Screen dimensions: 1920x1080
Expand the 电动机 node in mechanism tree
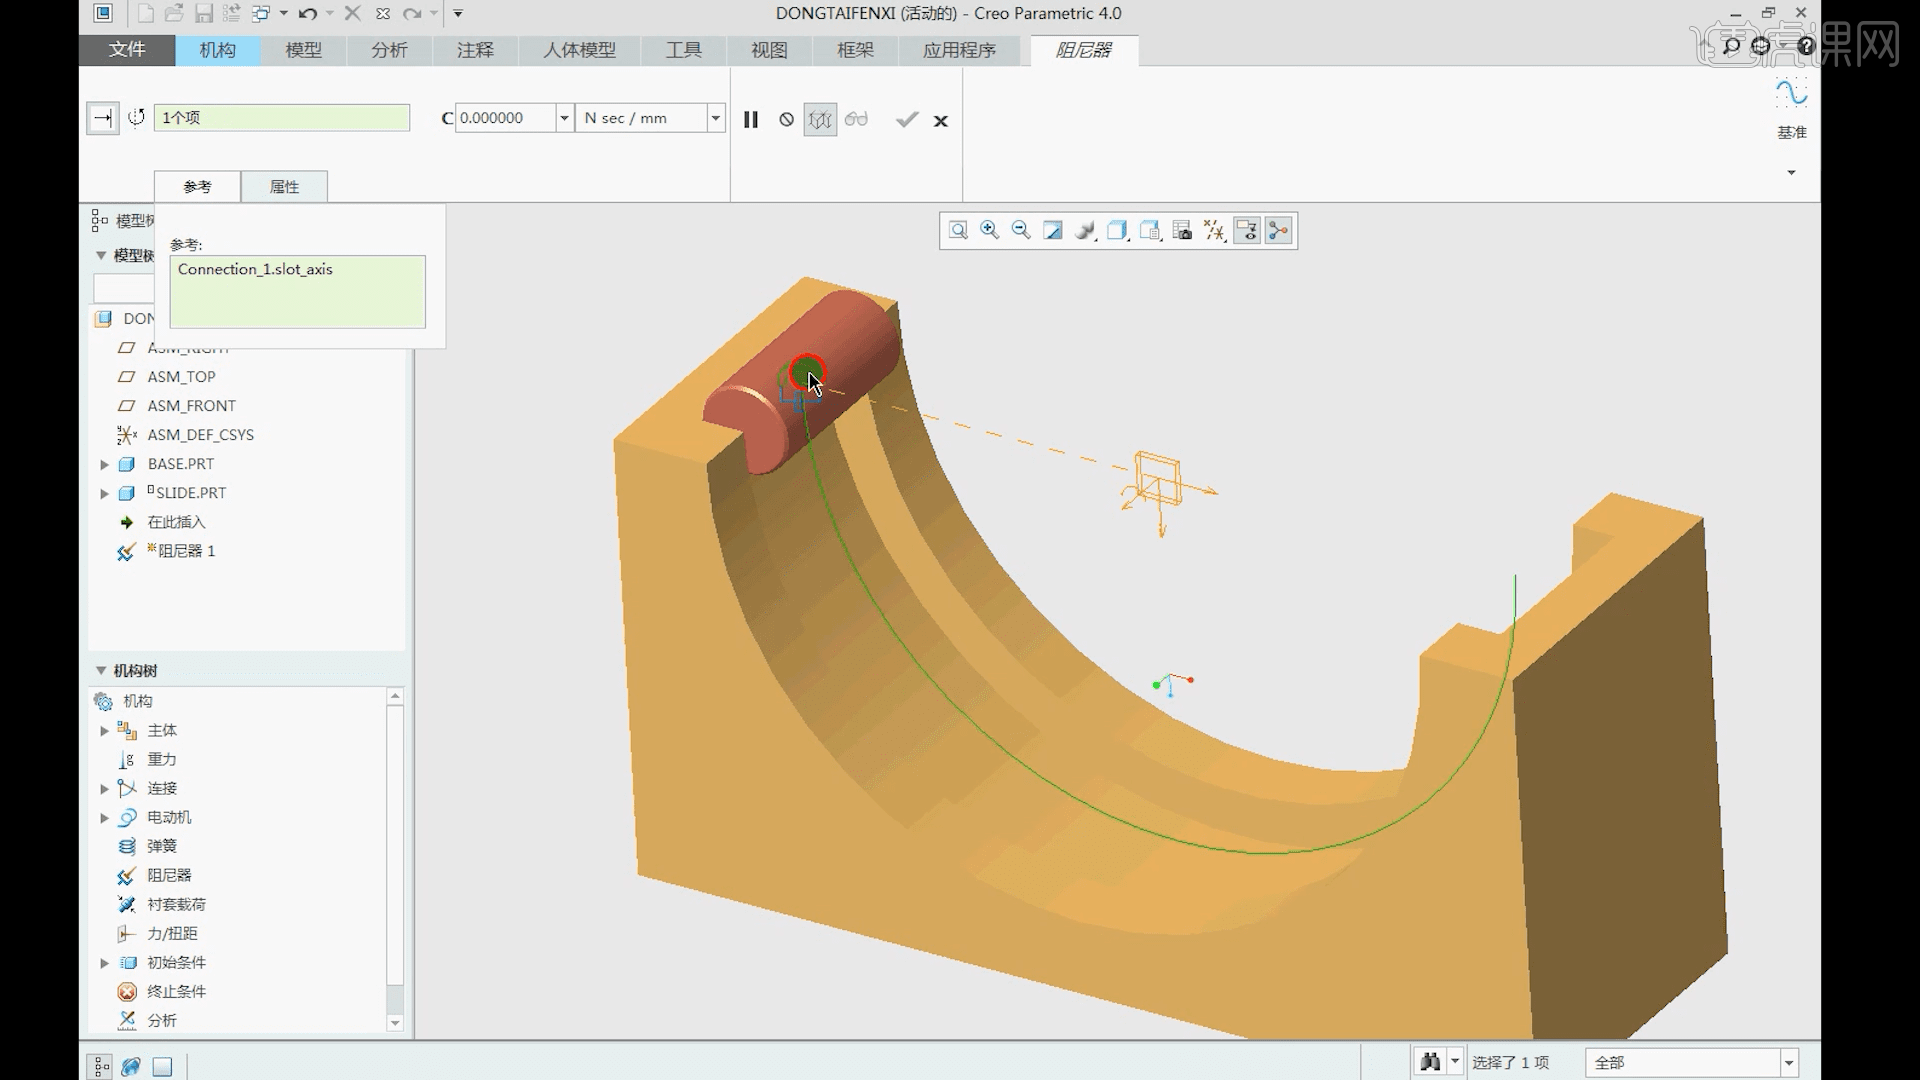(104, 818)
